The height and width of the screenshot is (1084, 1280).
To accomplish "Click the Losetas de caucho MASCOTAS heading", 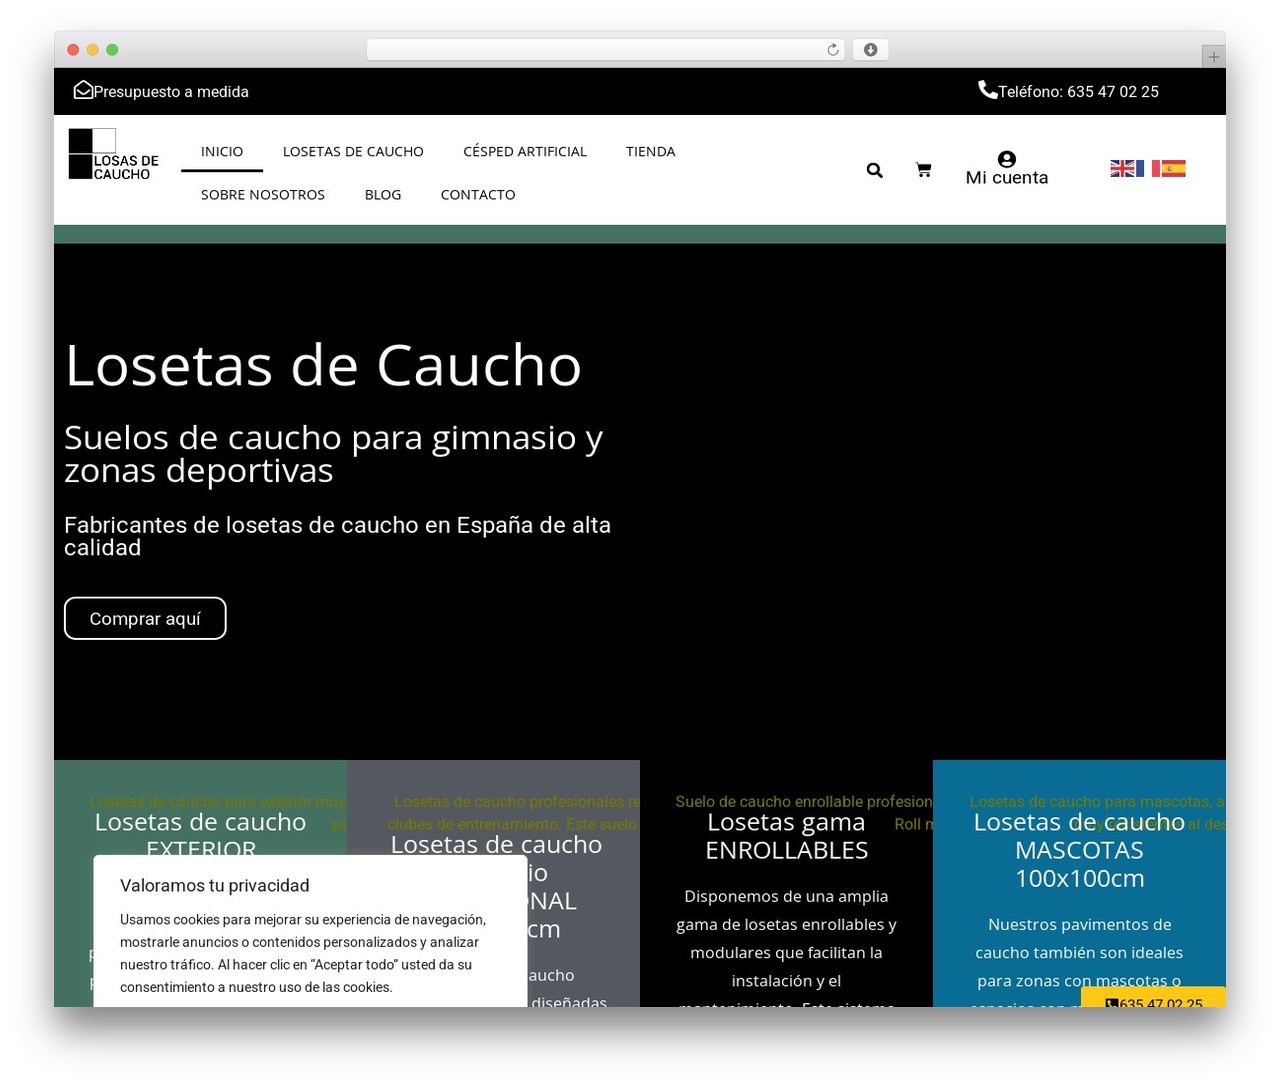I will coord(1079,850).
